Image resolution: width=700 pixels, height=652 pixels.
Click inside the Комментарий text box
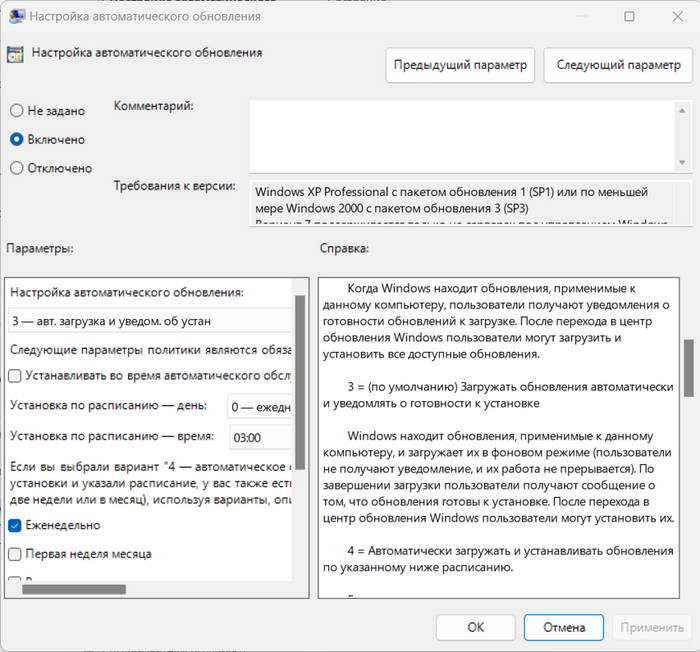coord(462,136)
